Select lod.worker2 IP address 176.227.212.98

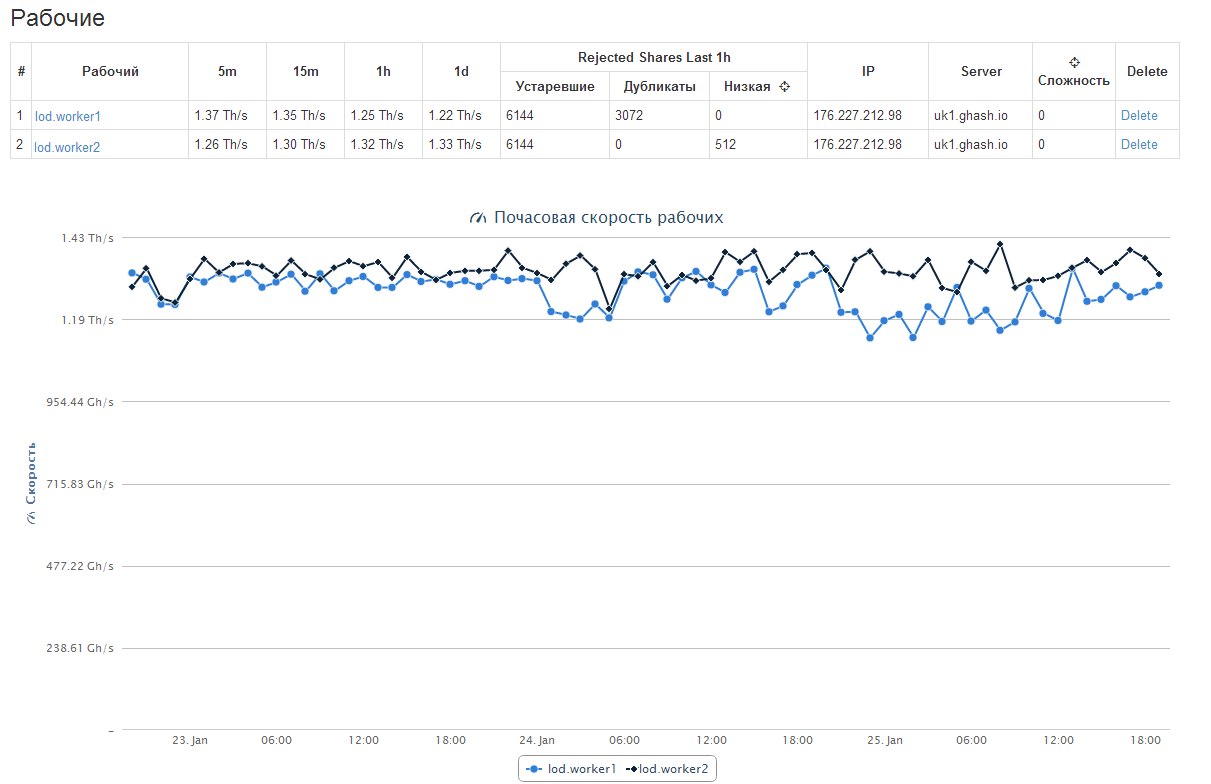(x=868, y=145)
